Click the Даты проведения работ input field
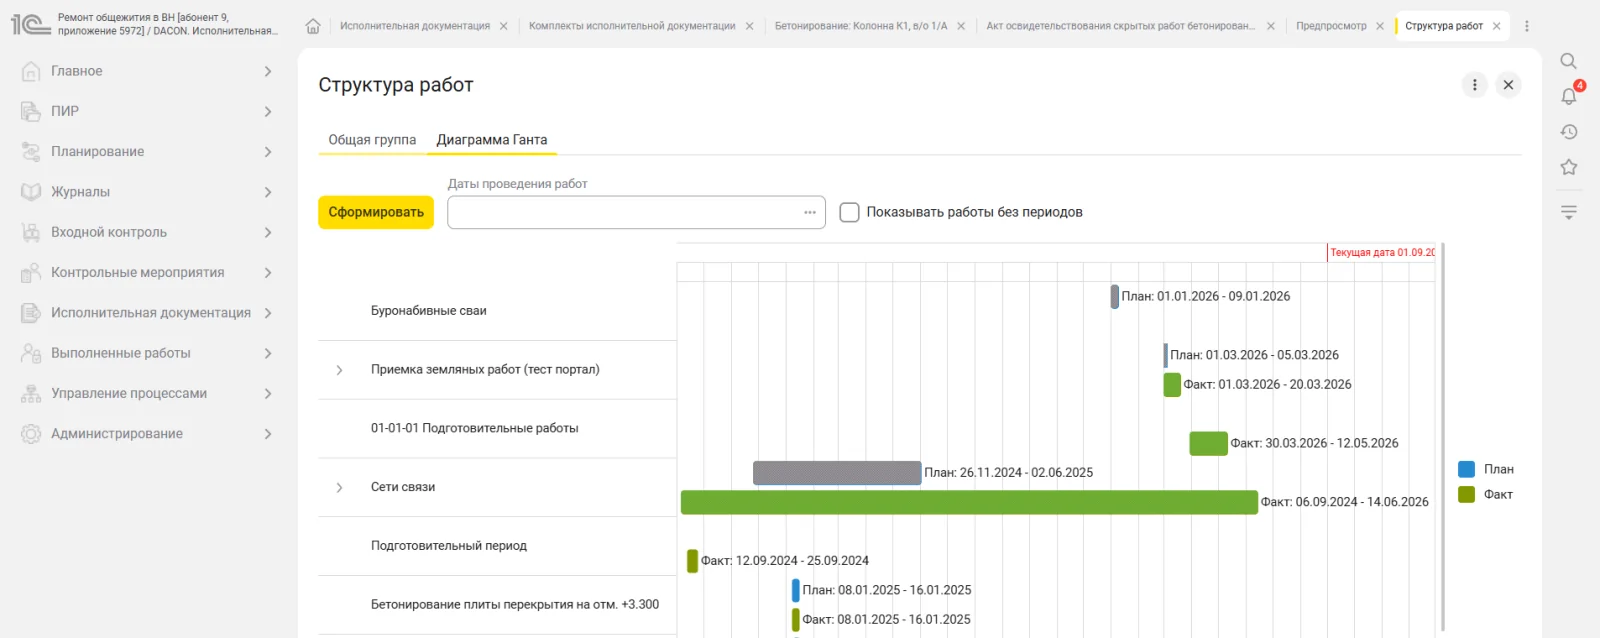This screenshot has height=638, width=1600. pyautogui.click(x=636, y=212)
